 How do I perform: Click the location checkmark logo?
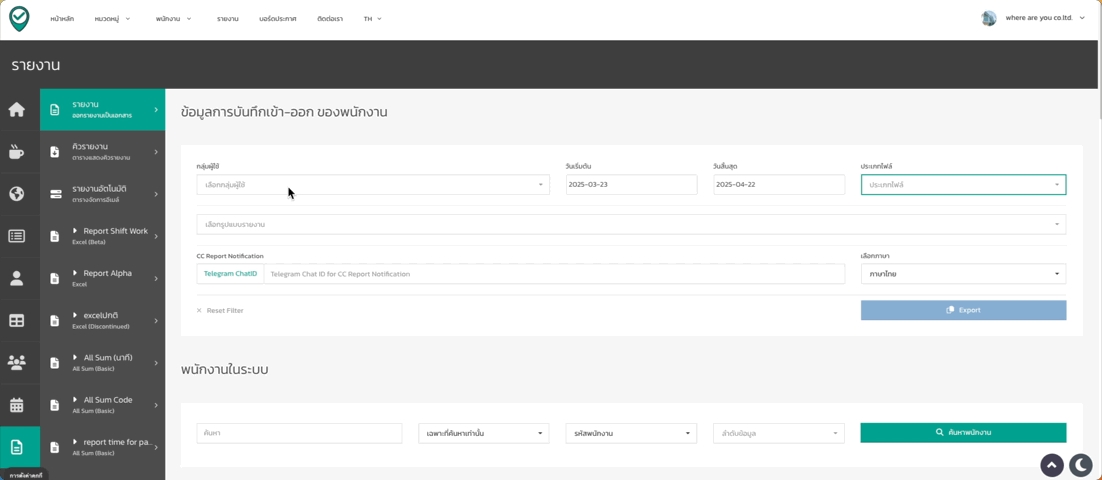click(x=19, y=18)
